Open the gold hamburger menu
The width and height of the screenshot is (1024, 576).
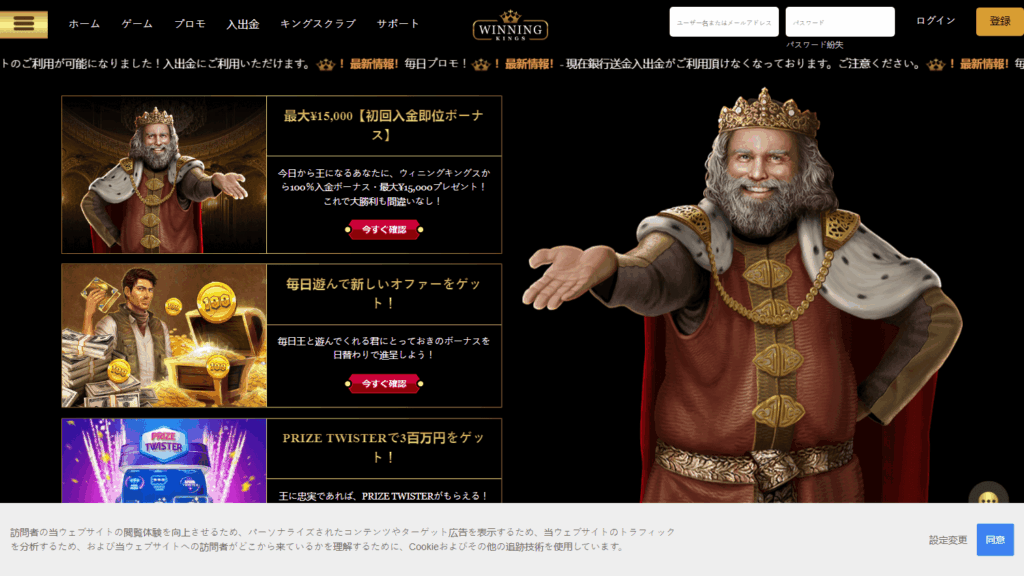click(x=24, y=24)
